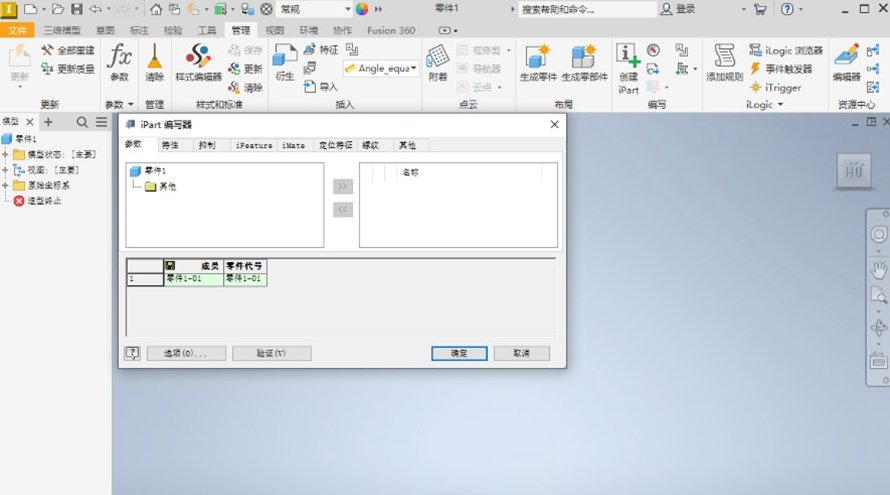The width and height of the screenshot is (890, 495).
Task: Click 登录 (Sign in)
Action: (678, 9)
